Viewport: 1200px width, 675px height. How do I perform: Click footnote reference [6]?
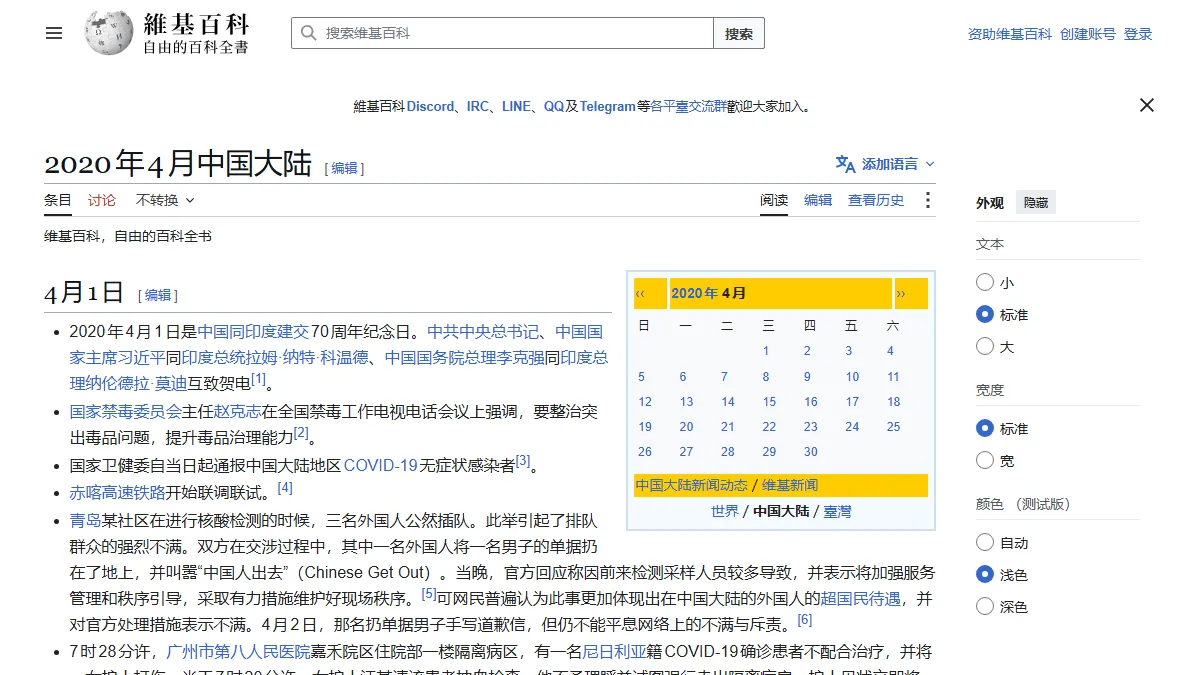click(805, 620)
